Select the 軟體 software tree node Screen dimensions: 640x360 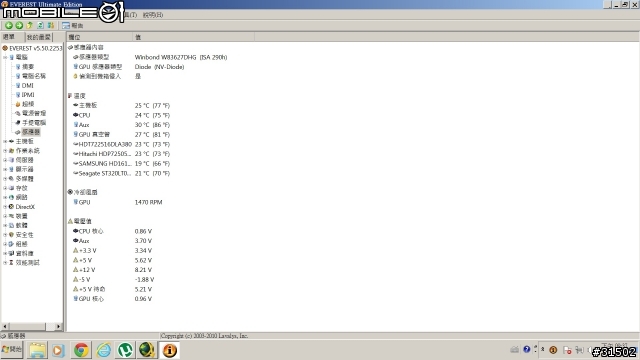(x=18, y=225)
